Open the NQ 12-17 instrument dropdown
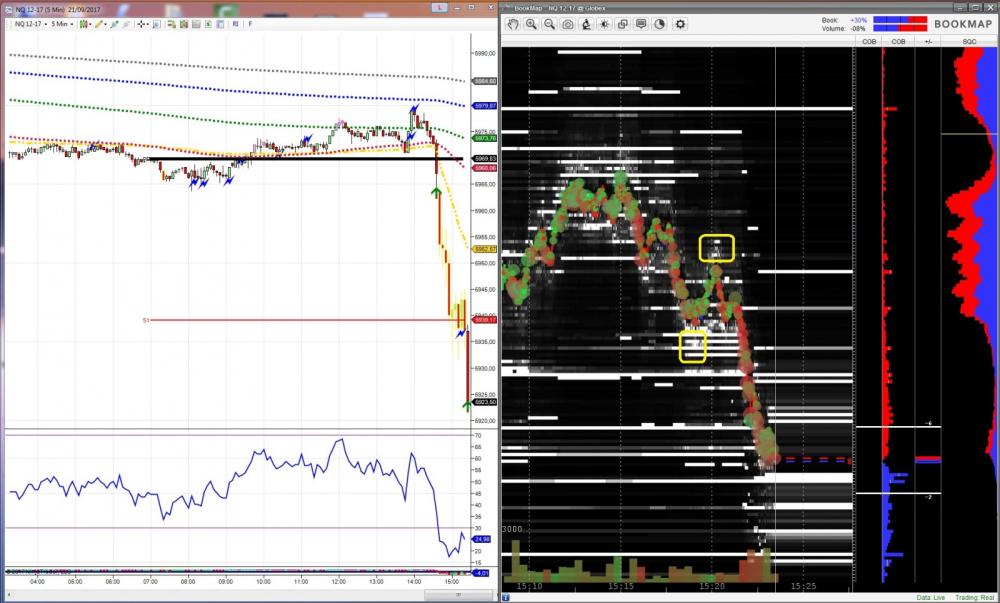The height and width of the screenshot is (603, 1000). (30, 24)
